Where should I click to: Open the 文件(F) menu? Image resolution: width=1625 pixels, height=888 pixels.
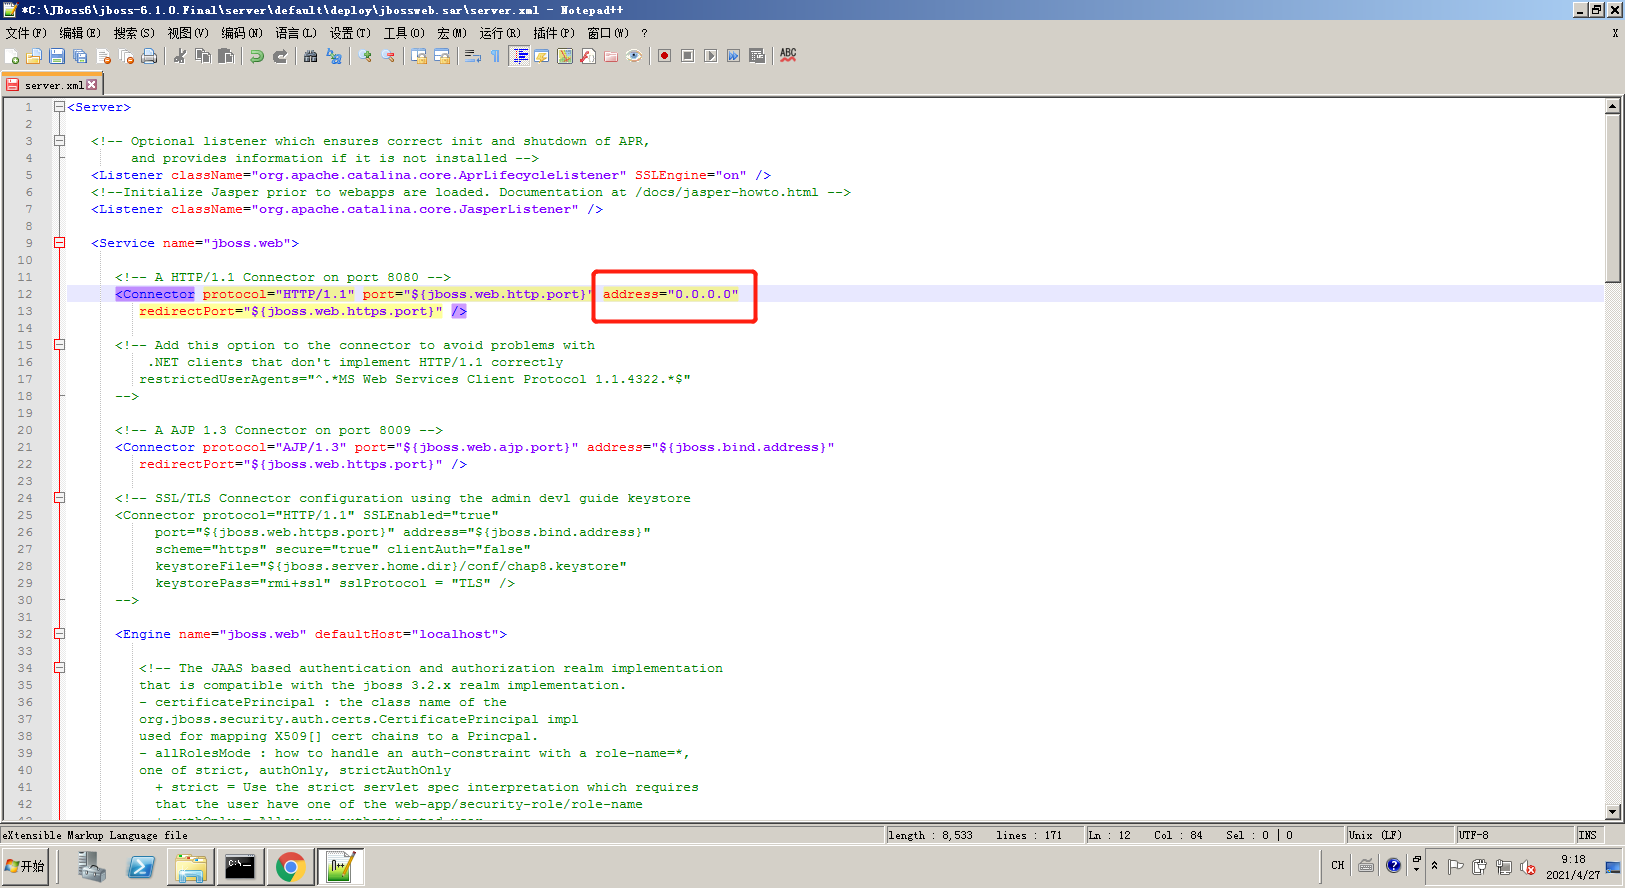(x=26, y=33)
